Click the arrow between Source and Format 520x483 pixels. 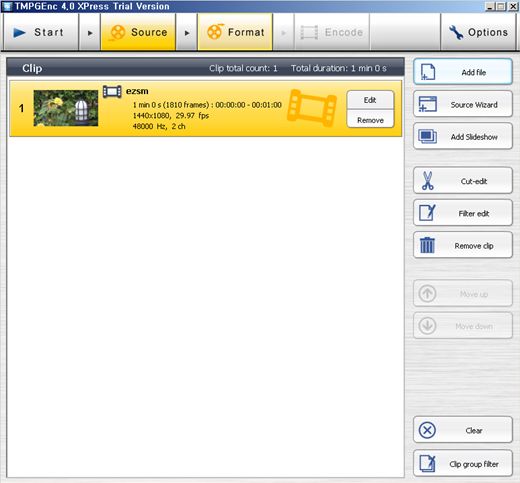point(187,33)
